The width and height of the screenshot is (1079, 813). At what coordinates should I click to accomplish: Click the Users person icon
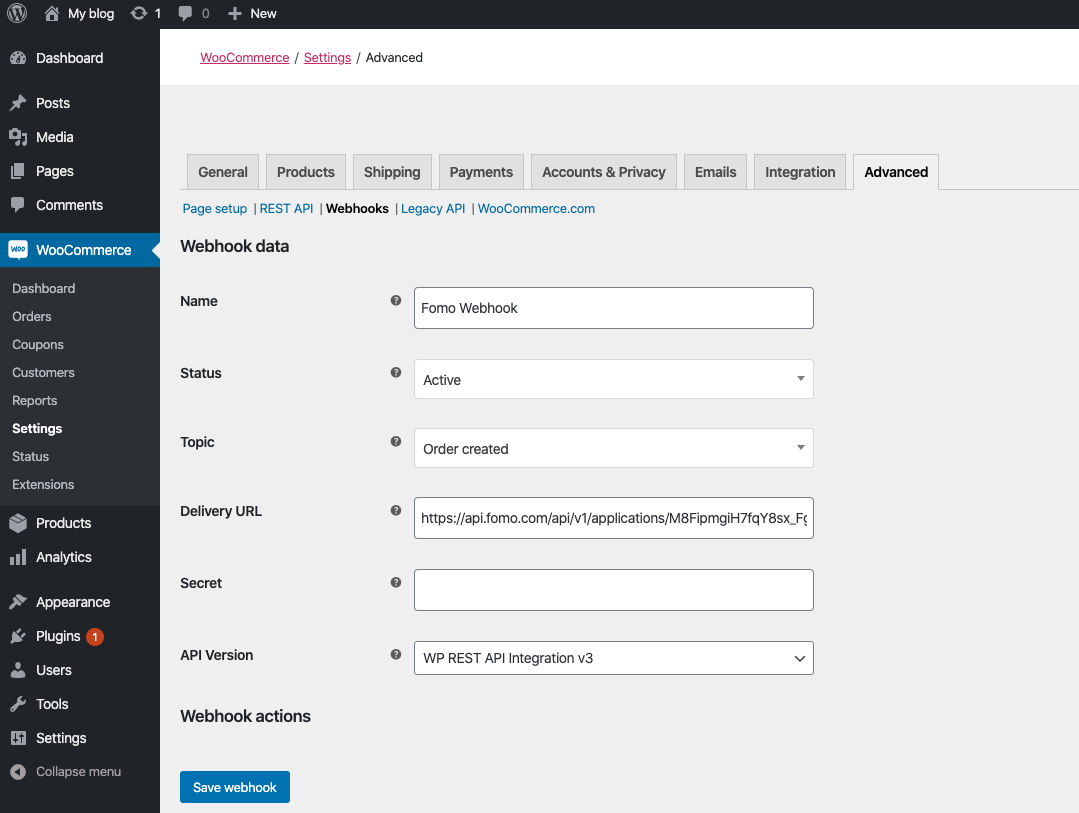(x=18, y=670)
